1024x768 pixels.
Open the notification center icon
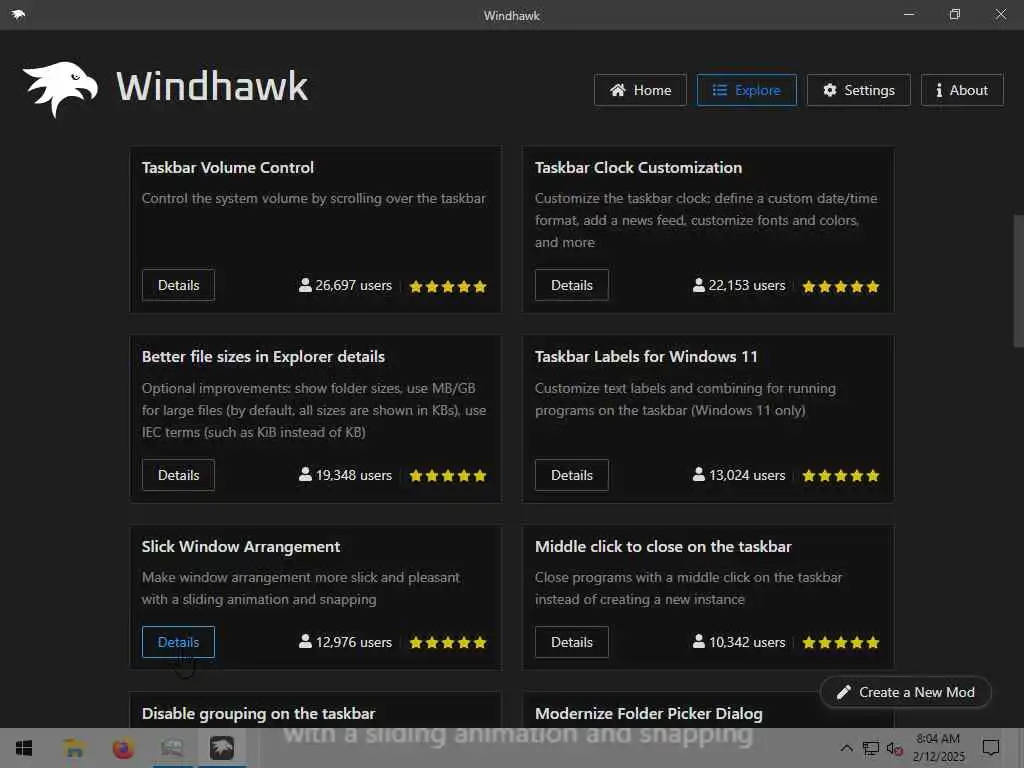click(x=991, y=748)
